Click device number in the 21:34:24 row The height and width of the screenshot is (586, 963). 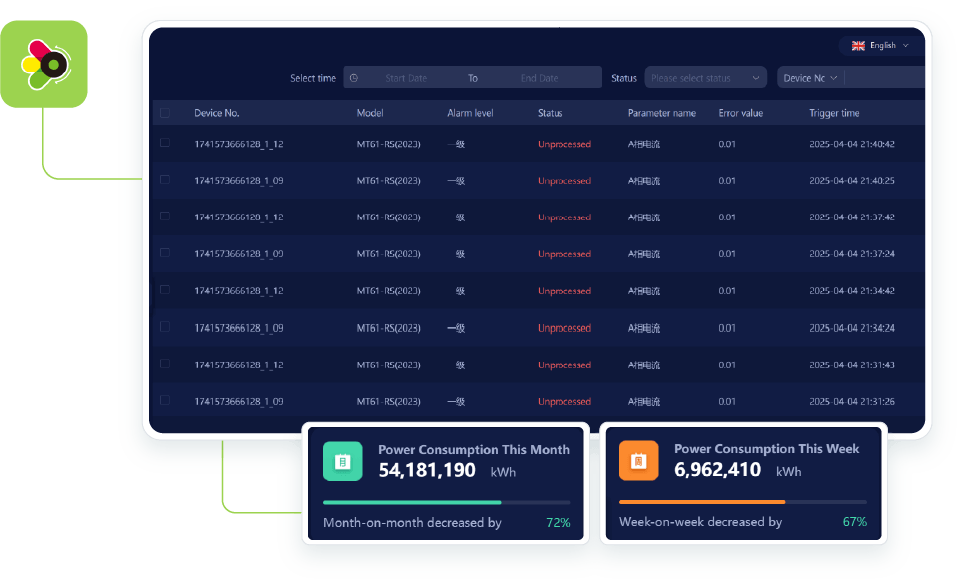[x=238, y=328]
